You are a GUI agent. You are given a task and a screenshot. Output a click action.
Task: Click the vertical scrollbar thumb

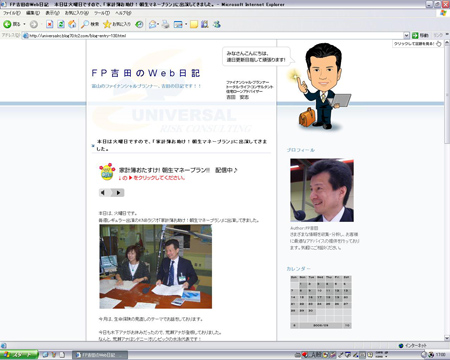[x=447, y=94]
